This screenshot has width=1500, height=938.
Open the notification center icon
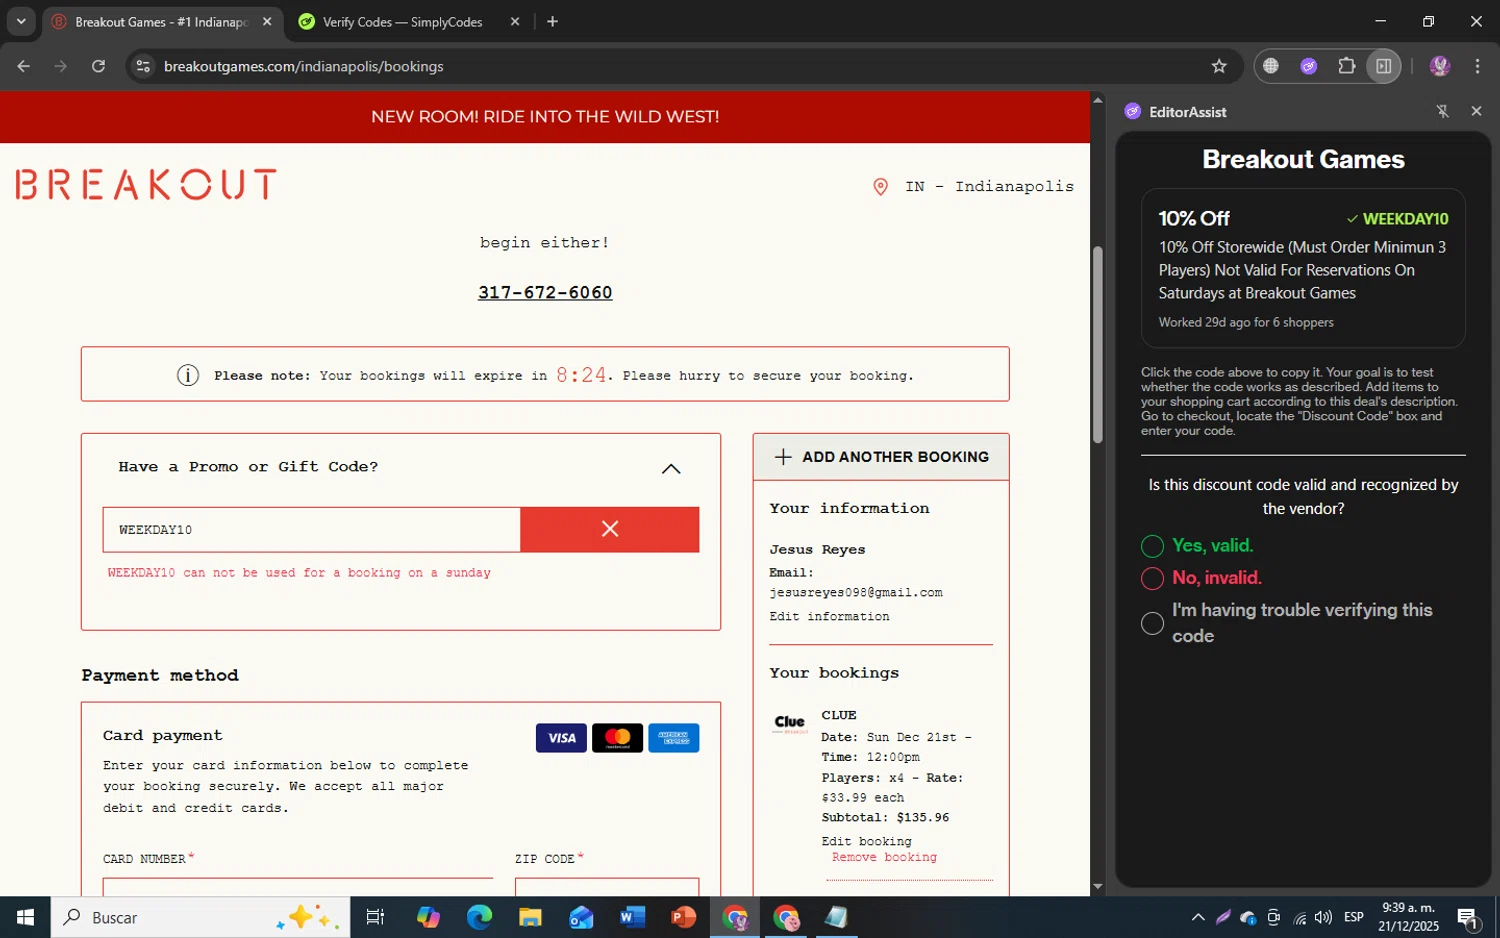pyautogui.click(x=1469, y=917)
